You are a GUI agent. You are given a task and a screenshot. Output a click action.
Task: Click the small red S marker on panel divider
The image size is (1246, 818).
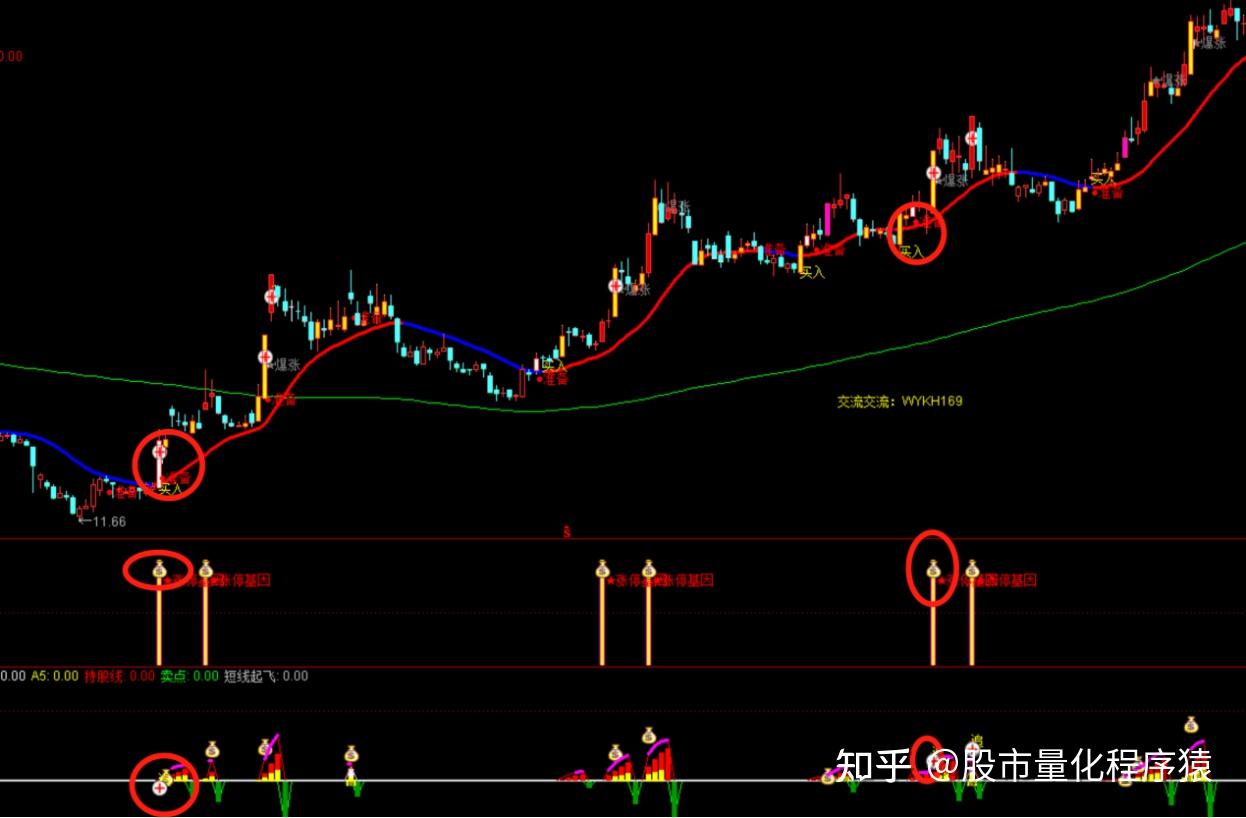[566, 532]
